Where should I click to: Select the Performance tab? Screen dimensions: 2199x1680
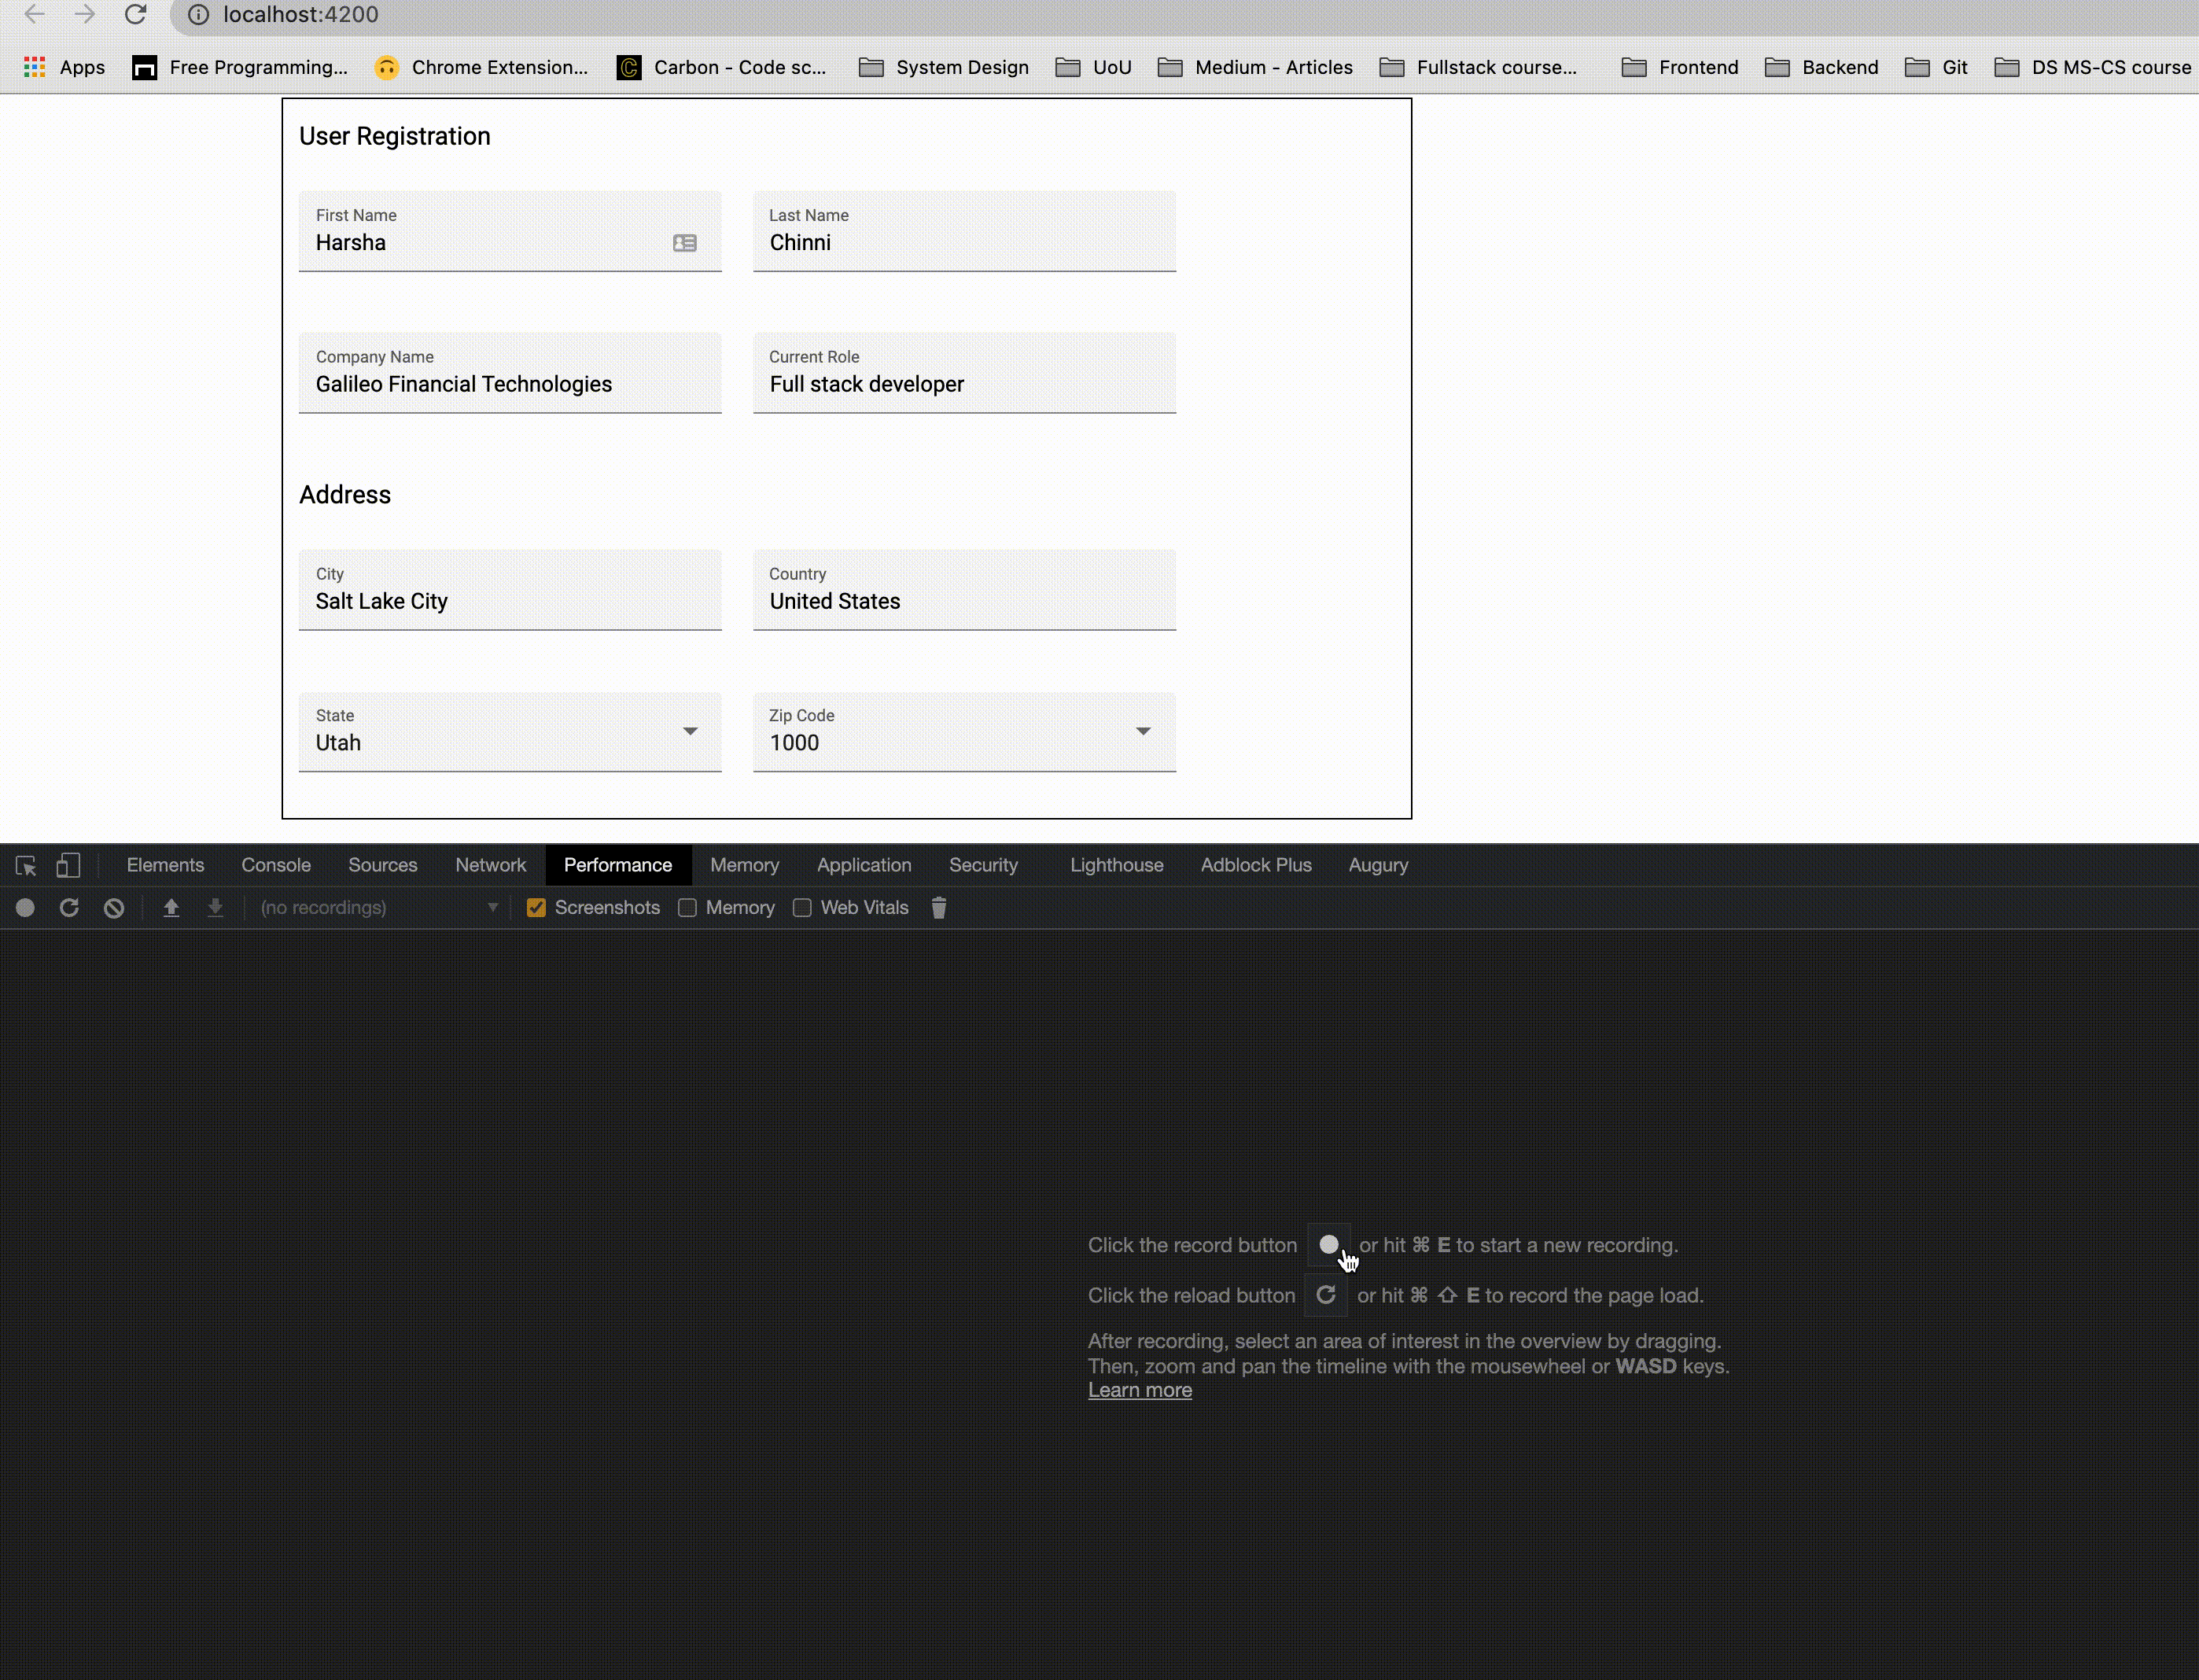[x=618, y=865]
